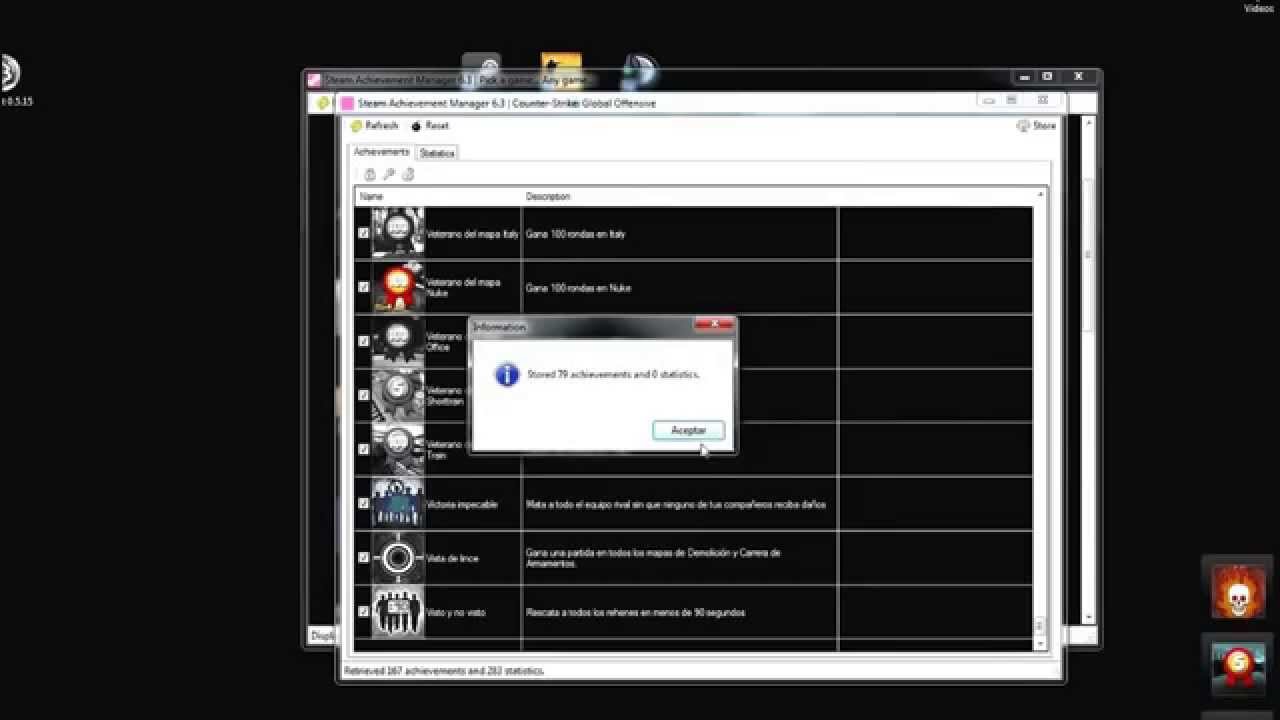Click the game picker window title icon
Viewport: 1280px width, 720px height.
(313, 79)
